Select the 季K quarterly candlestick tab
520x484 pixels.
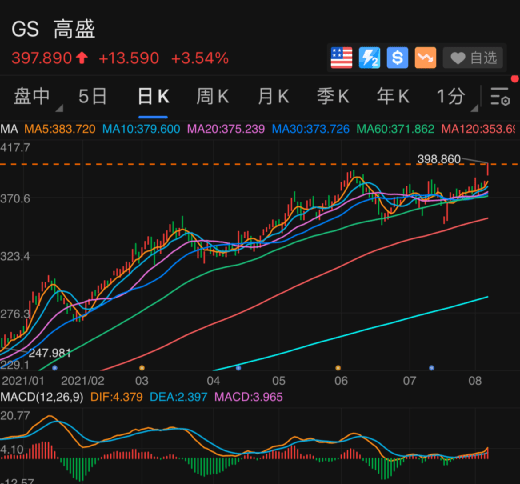(333, 97)
